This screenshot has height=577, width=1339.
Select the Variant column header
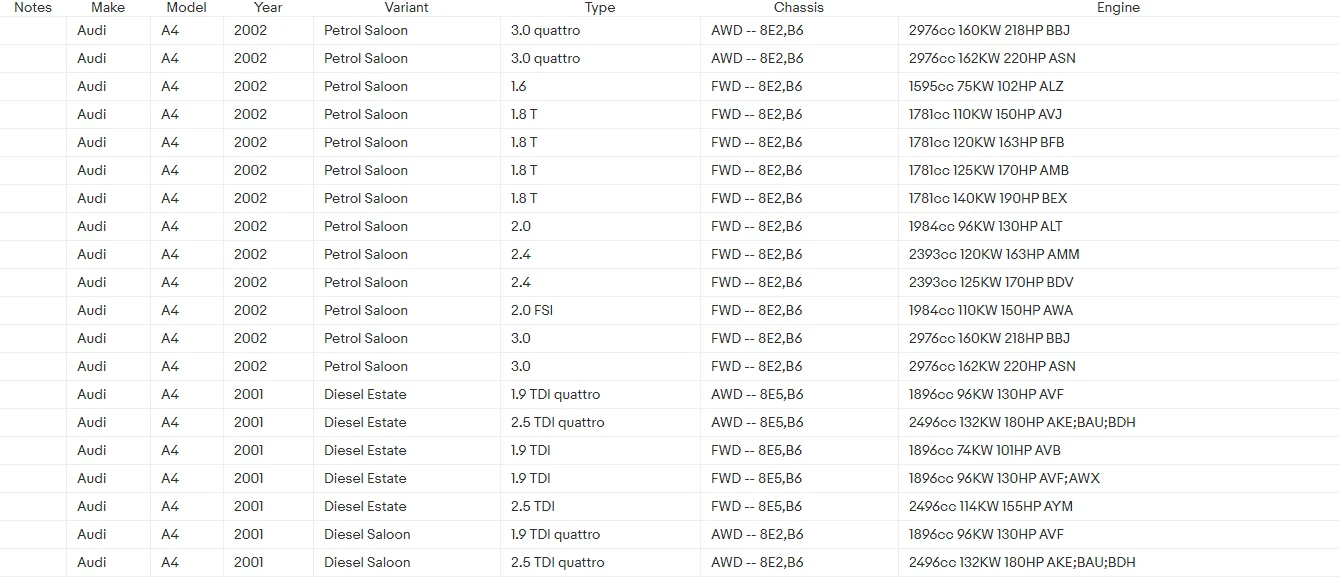(406, 7)
